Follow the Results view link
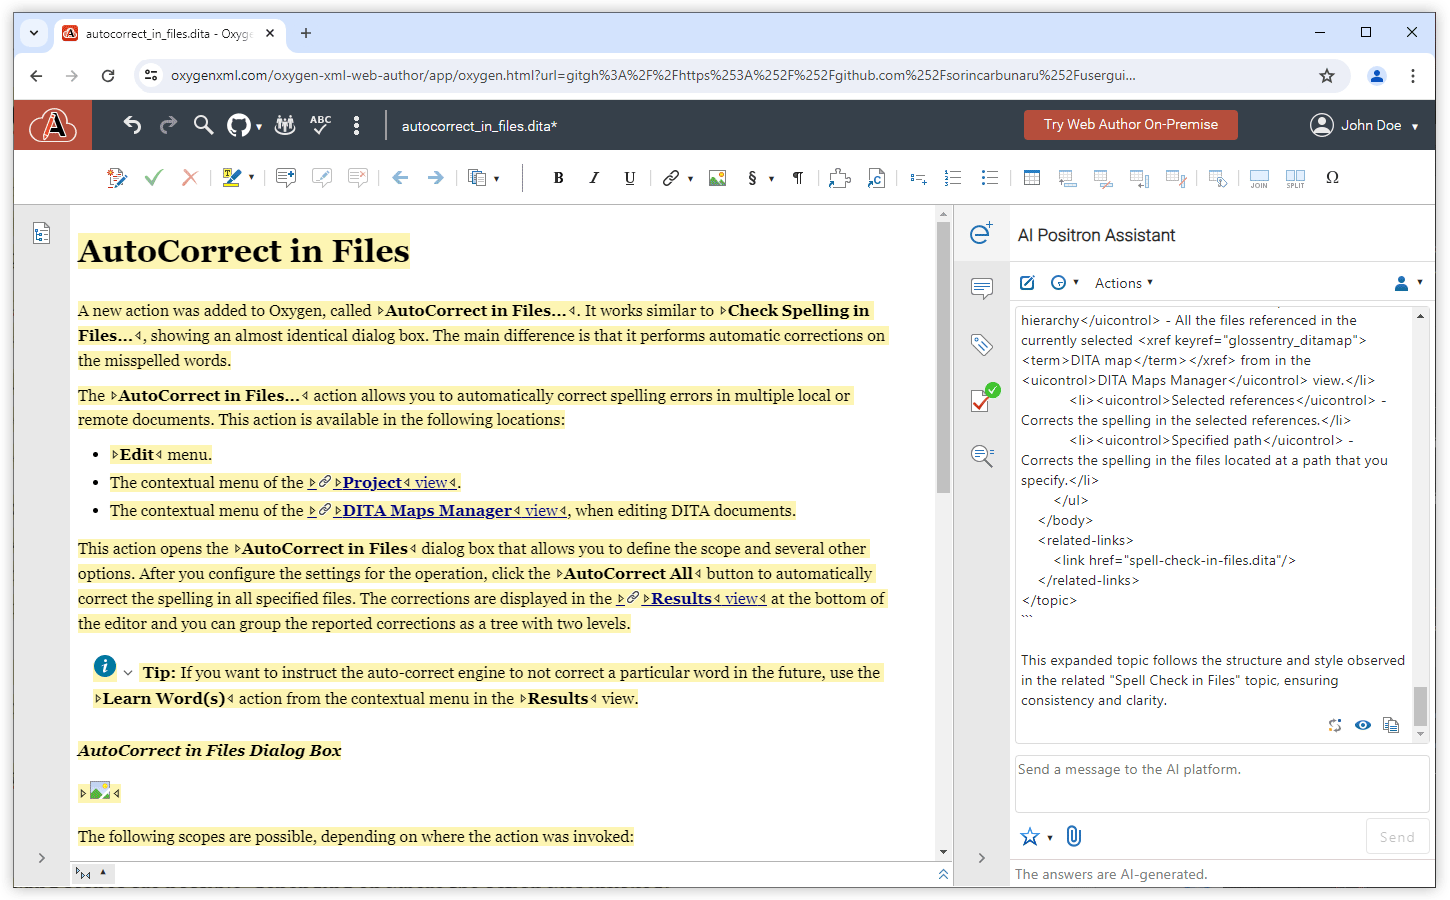This screenshot has width=1450, height=900. pyautogui.click(x=693, y=598)
